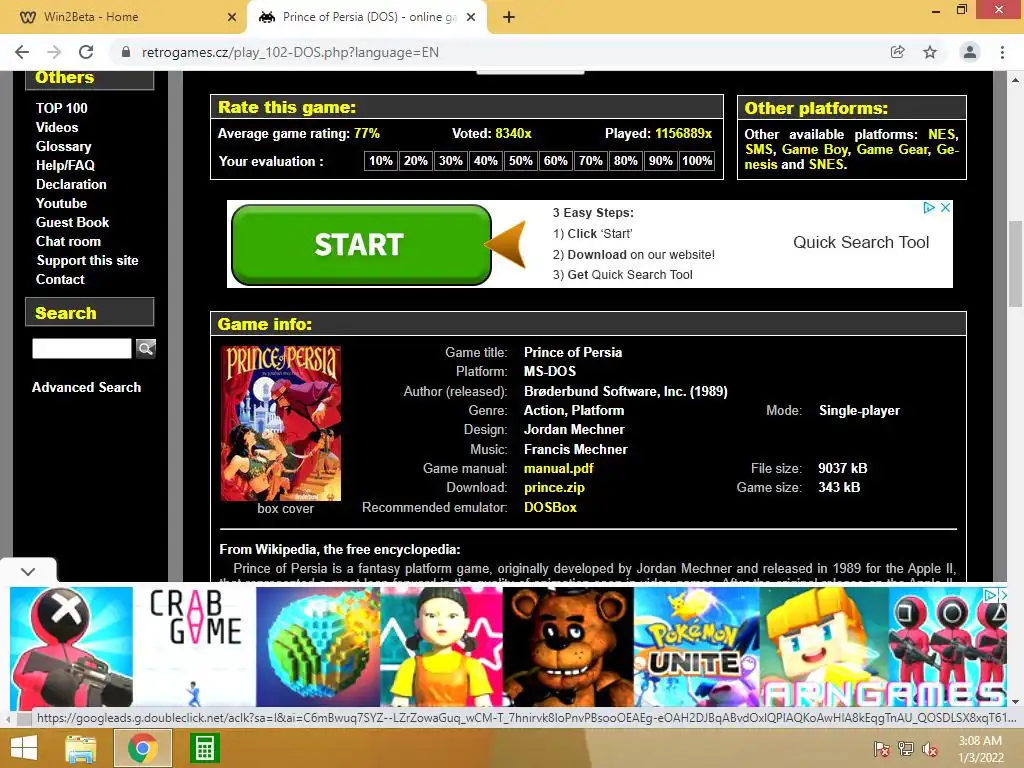Click the share page icon in address bar

pyautogui.click(x=898, y=52)
